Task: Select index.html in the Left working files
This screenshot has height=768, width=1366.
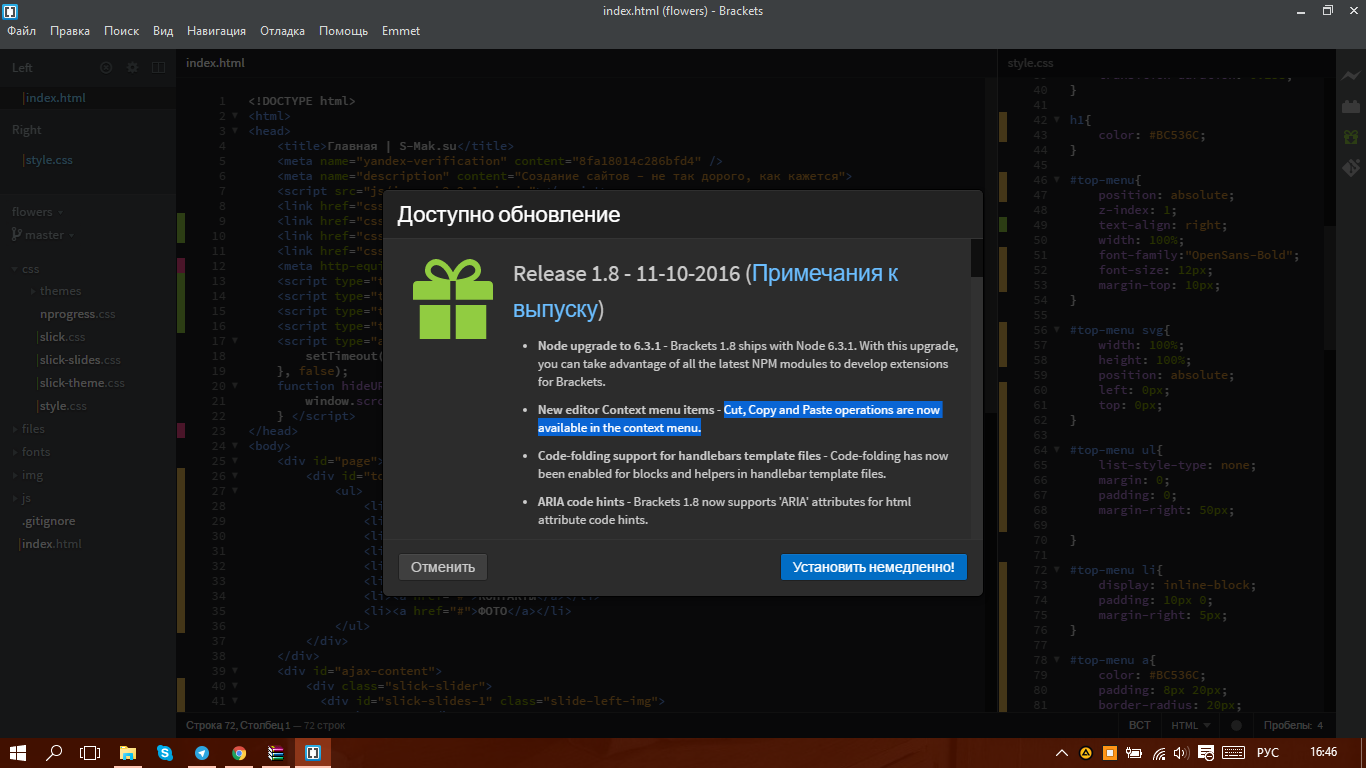Action: [x=88, y=98]
